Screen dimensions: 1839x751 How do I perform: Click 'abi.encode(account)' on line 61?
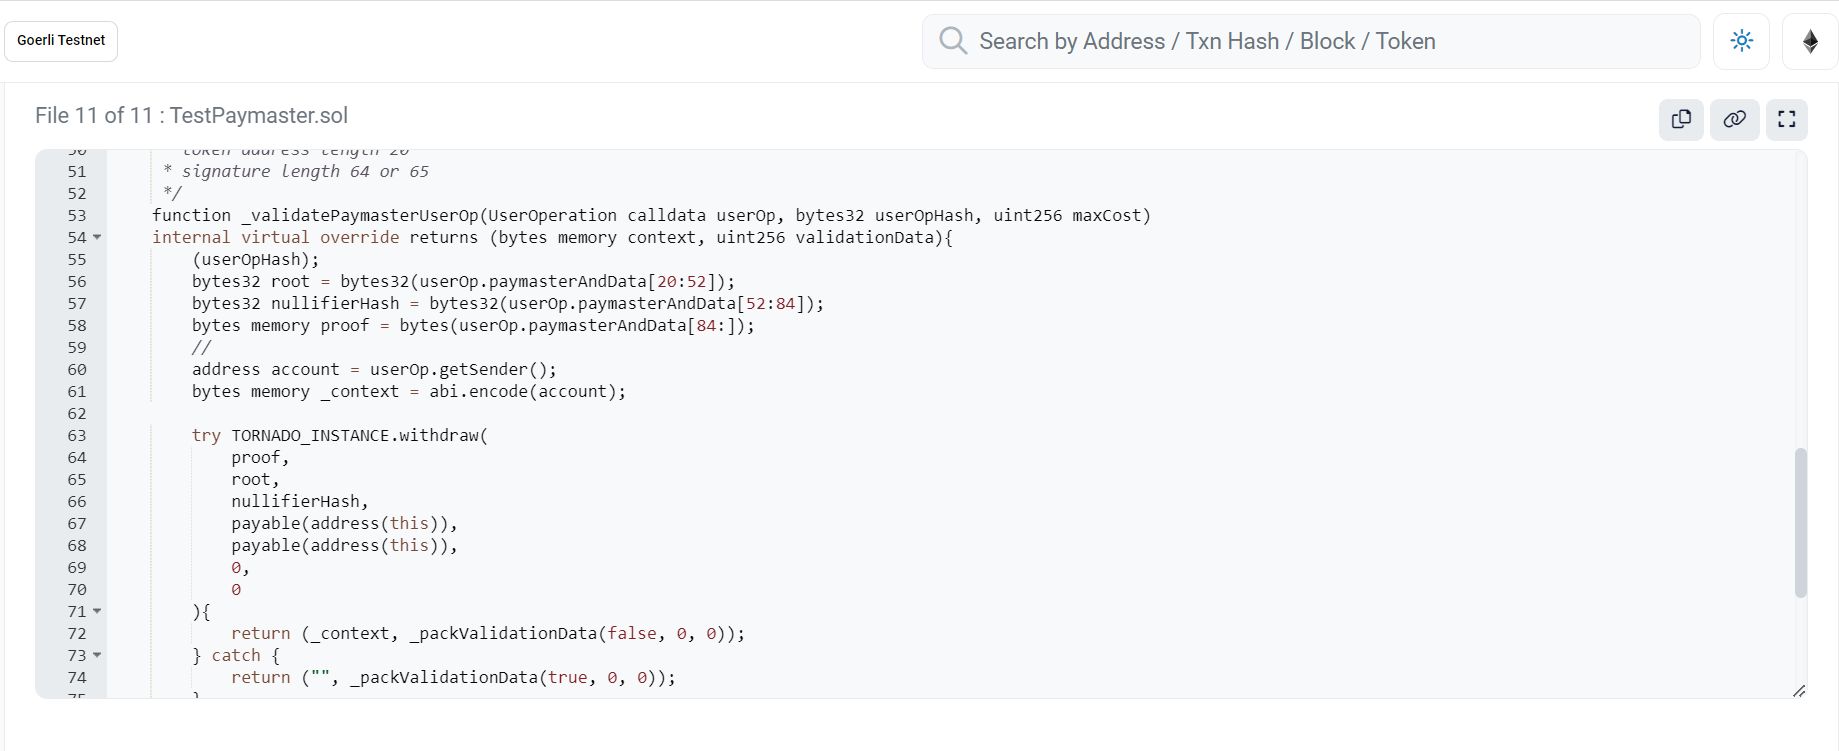pyautogui.click(x=523, y=391)
